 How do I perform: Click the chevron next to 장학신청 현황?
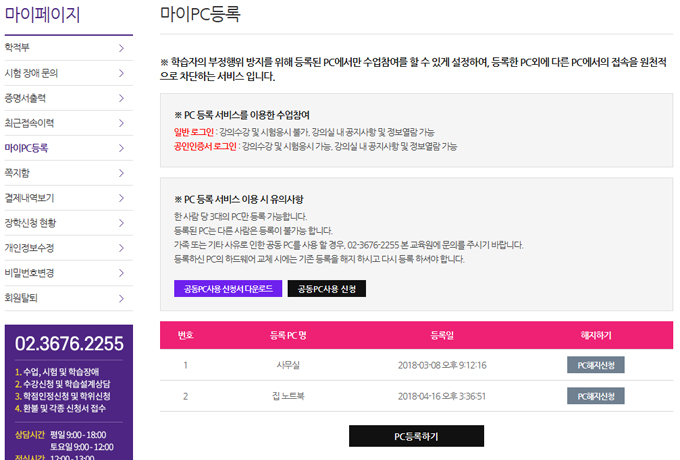click(x=121, y=223)
